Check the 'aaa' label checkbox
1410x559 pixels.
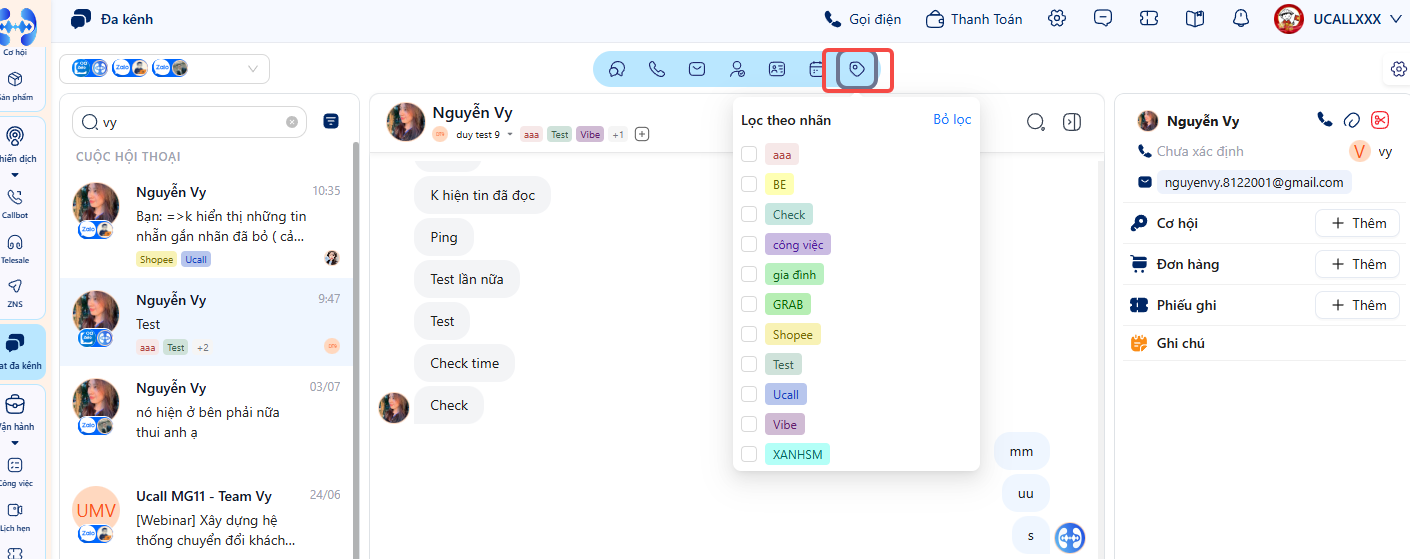coord(748,154)
